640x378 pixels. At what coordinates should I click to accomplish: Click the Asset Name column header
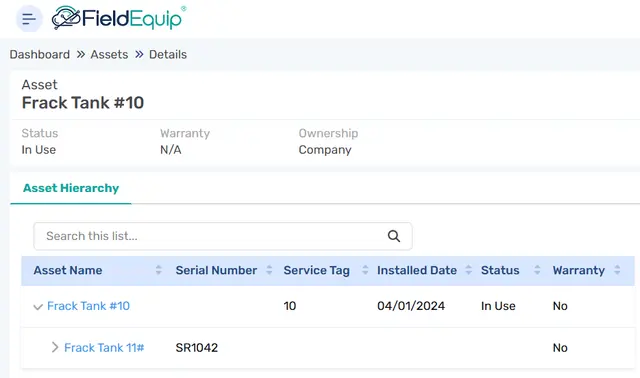pyautogui.click(x=68, y=270)
